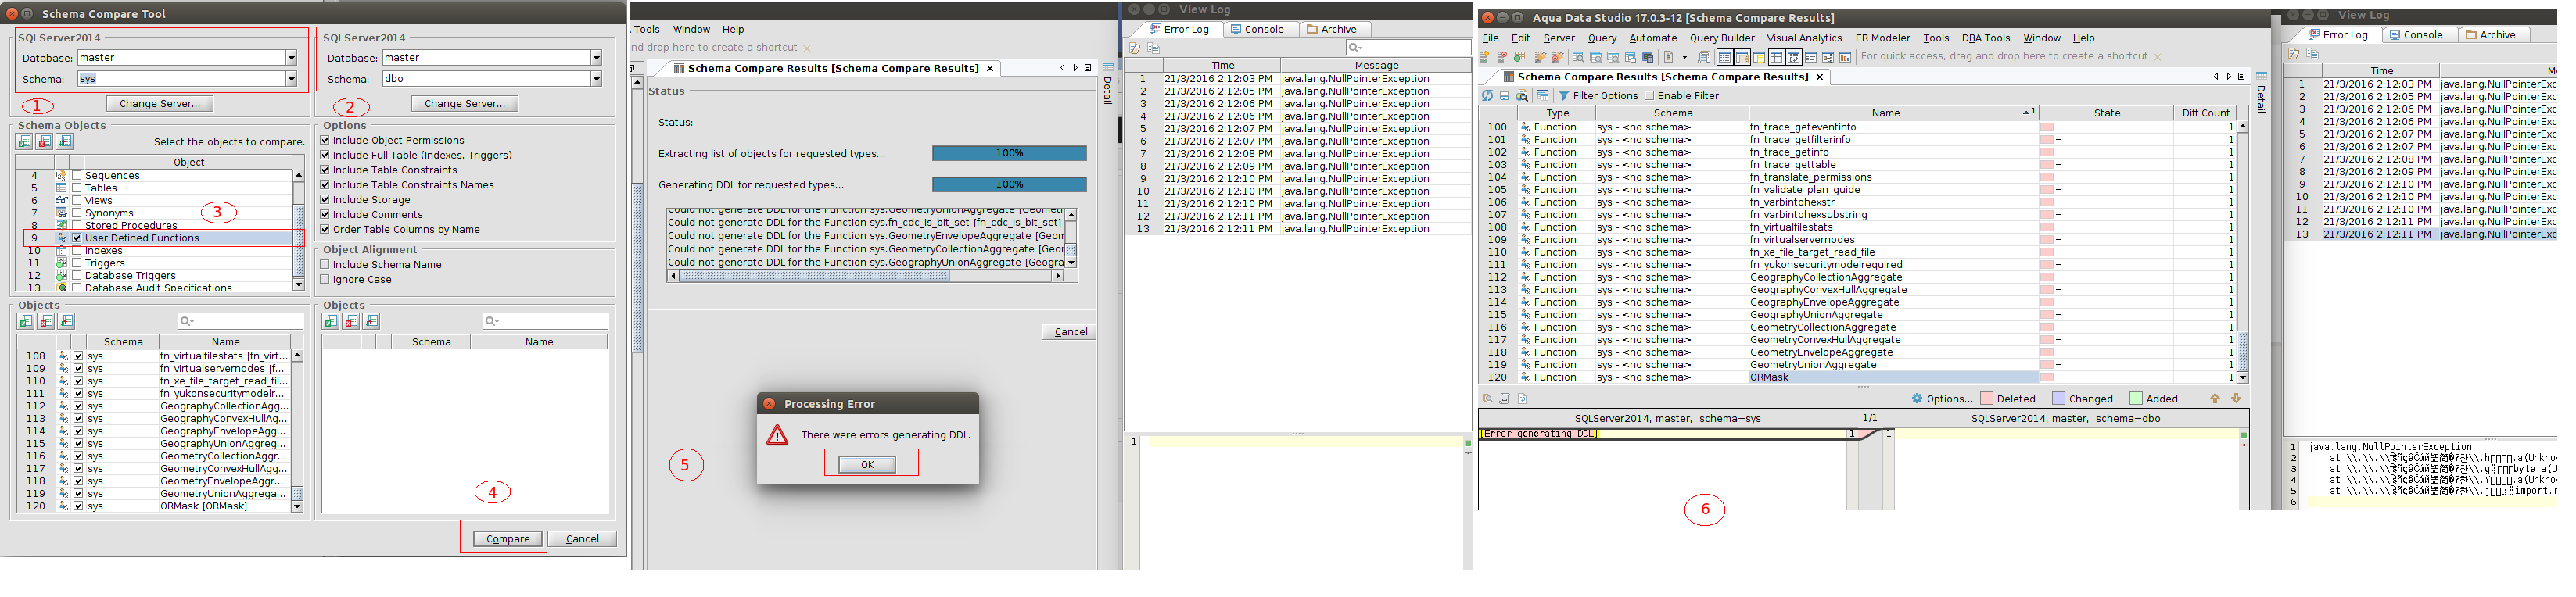
Task: Open Options... in the results legend bar
Action: click(1942, 399)
